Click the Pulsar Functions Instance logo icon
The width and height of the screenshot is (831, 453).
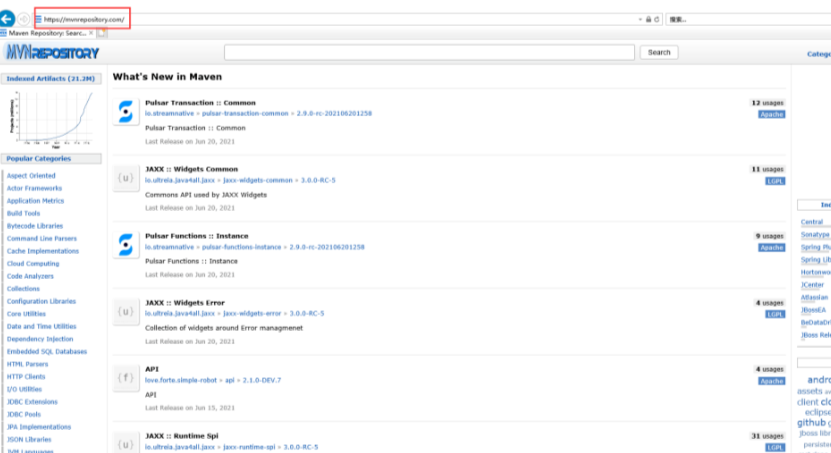[126, 245]
